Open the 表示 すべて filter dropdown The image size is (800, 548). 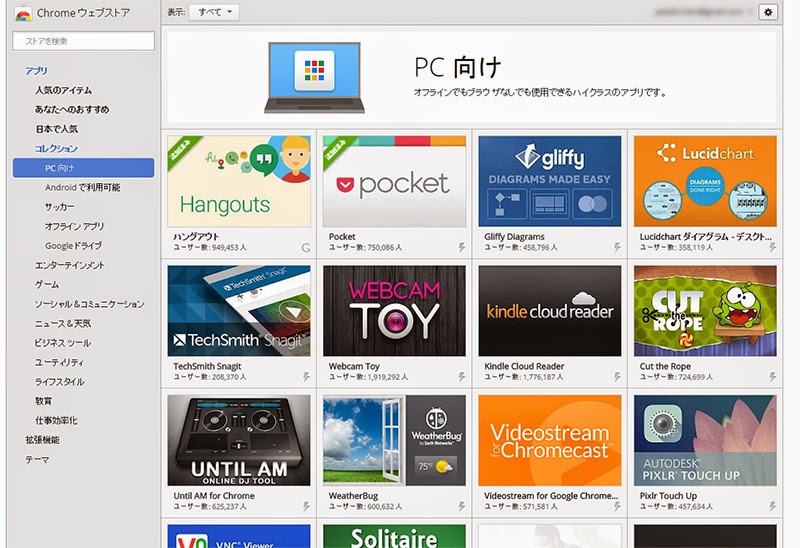point(214,12)
